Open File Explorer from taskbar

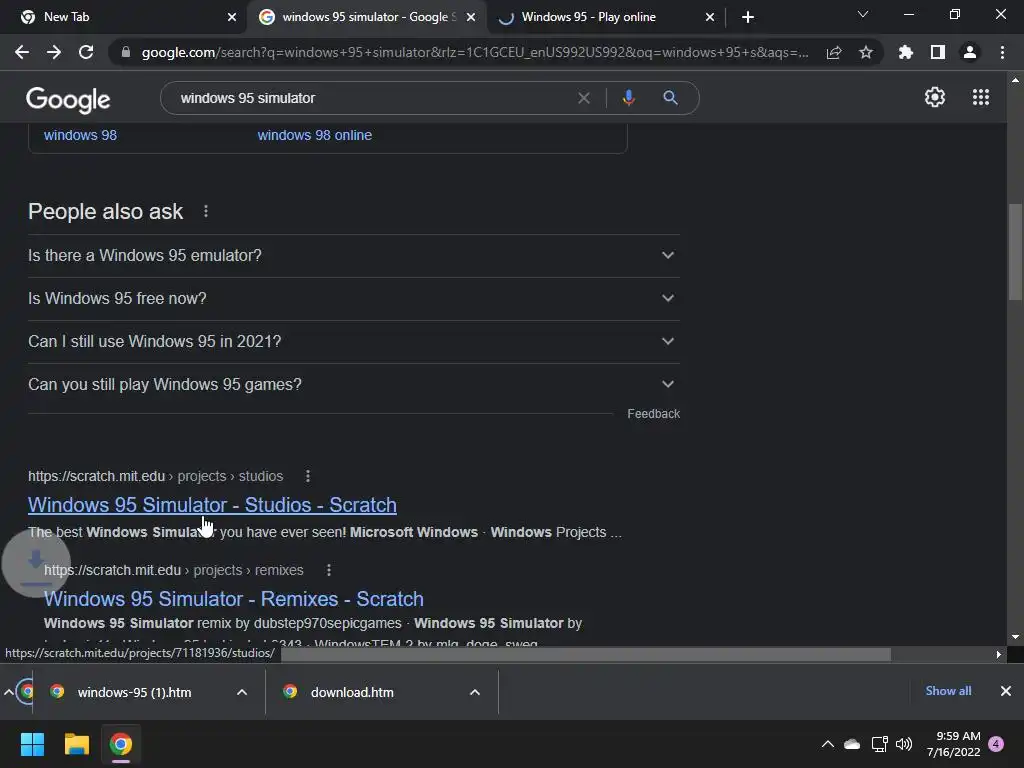click(x=76, y=744)
